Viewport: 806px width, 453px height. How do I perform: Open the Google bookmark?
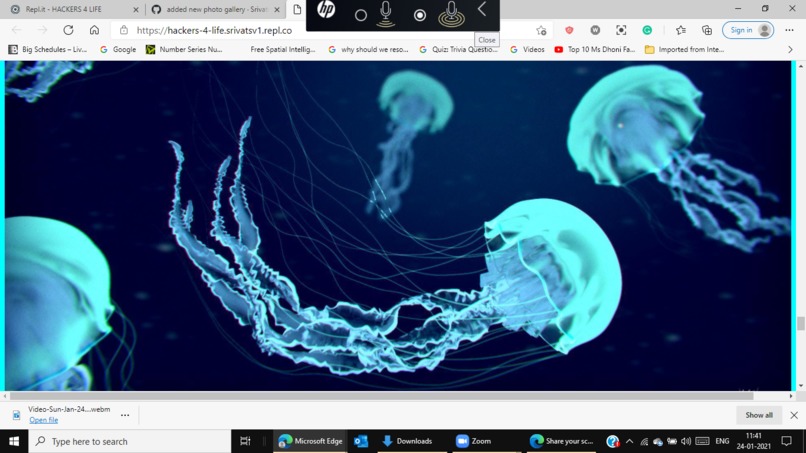[x=118, y=49]
